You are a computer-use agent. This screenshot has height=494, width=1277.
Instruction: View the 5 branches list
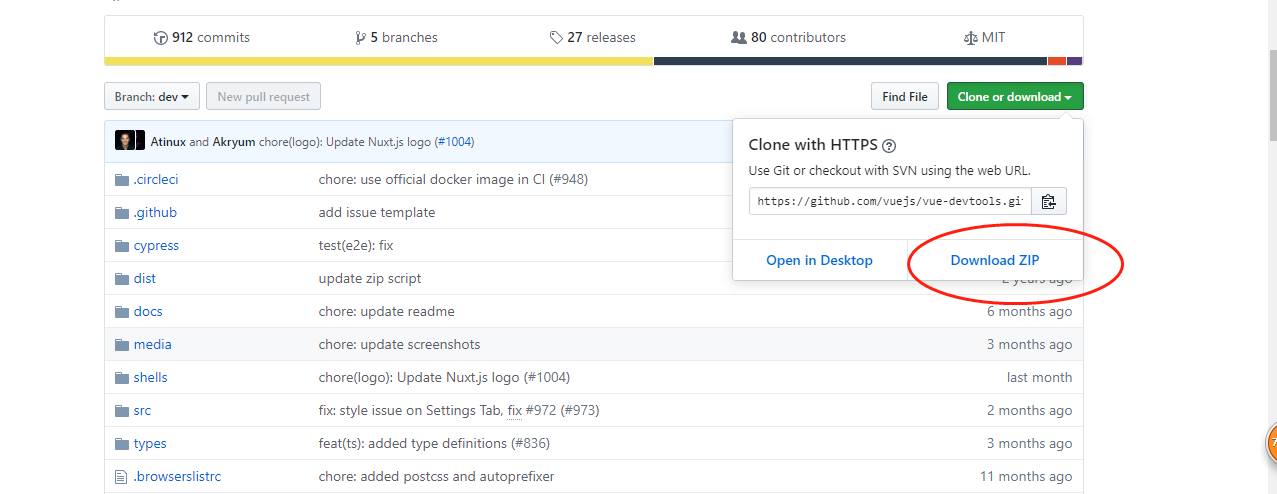click(396, 38)
